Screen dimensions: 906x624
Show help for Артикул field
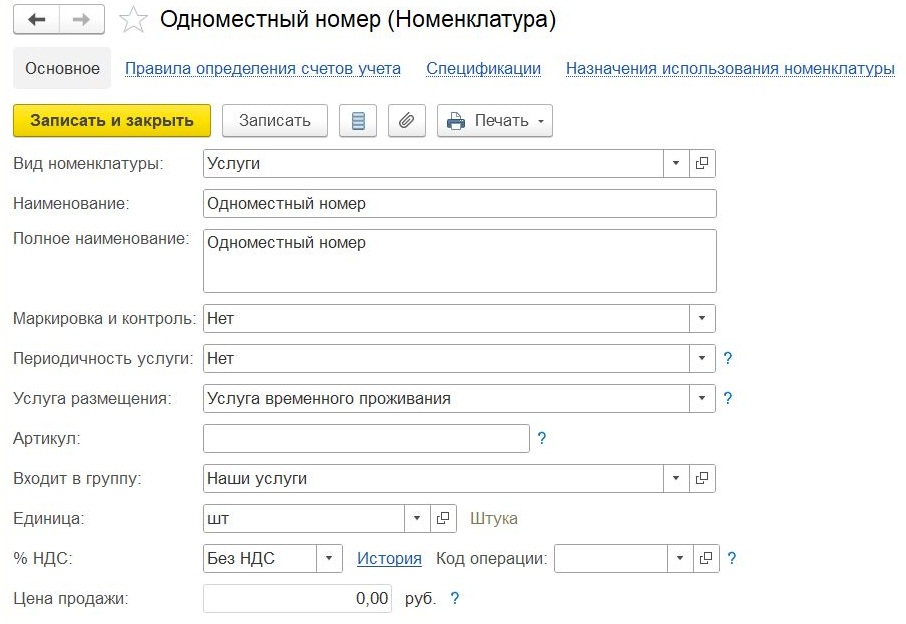point(542,438)
